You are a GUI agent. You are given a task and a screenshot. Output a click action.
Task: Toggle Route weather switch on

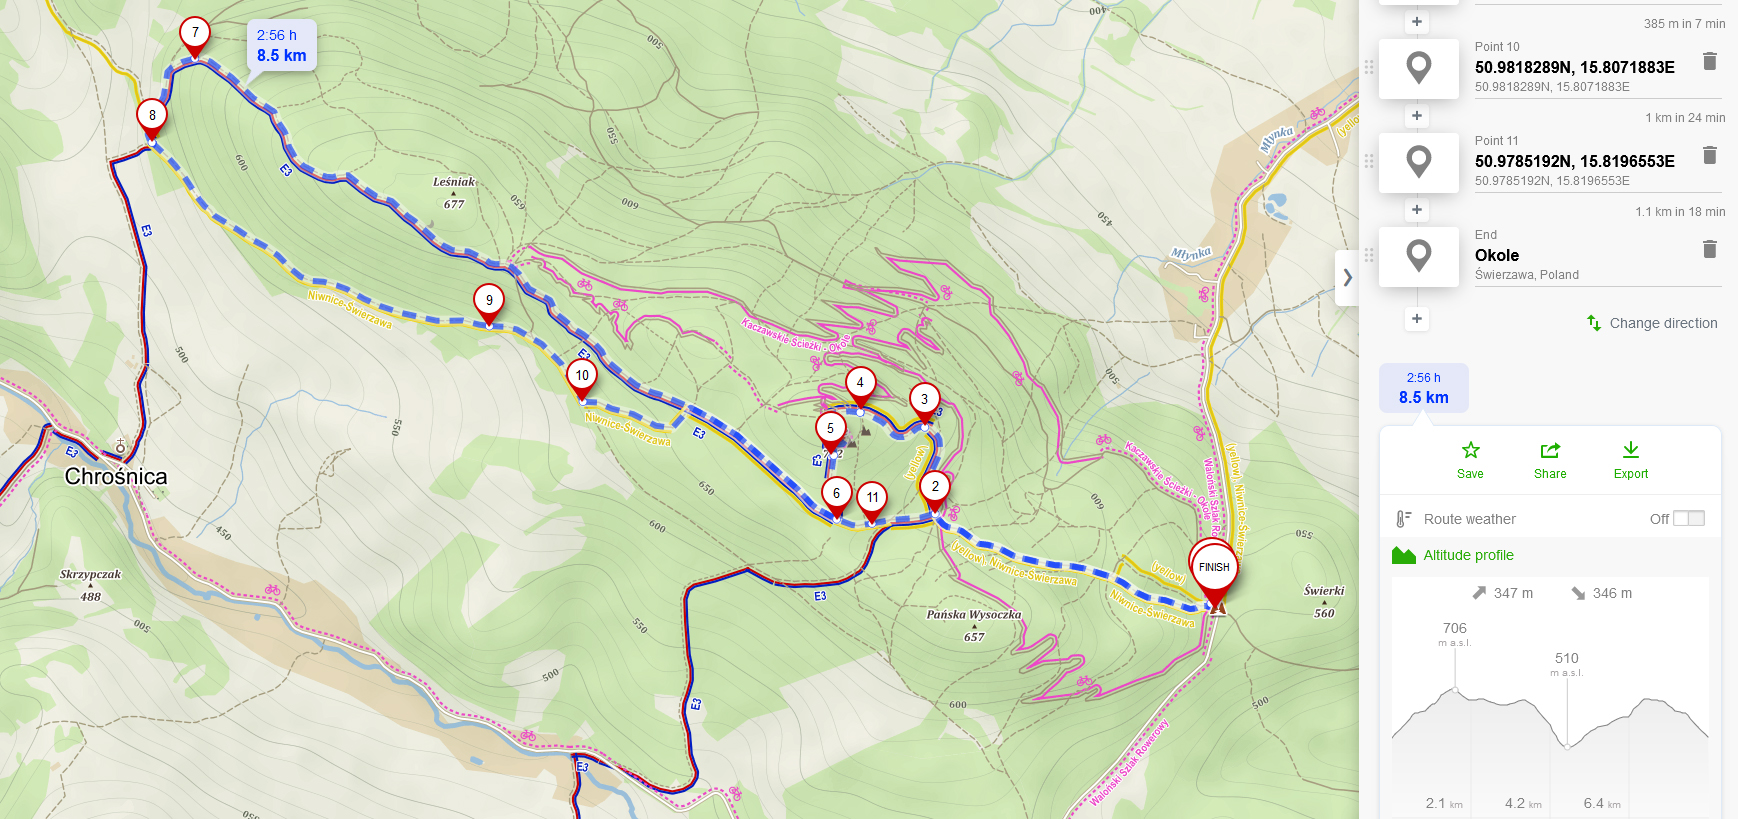coord(1689,518)
